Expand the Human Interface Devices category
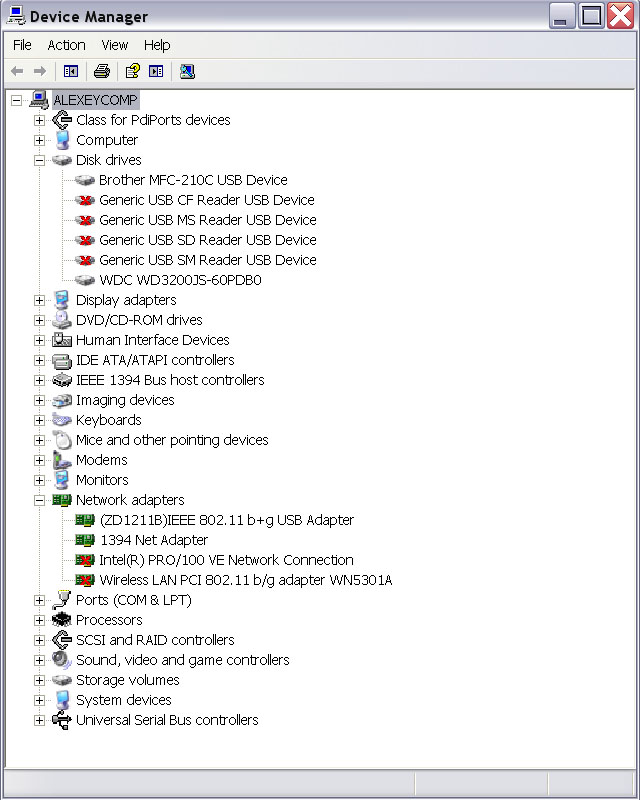Viewport: 640px width, 800px height. pyautogui.click(x=39, y=340)
